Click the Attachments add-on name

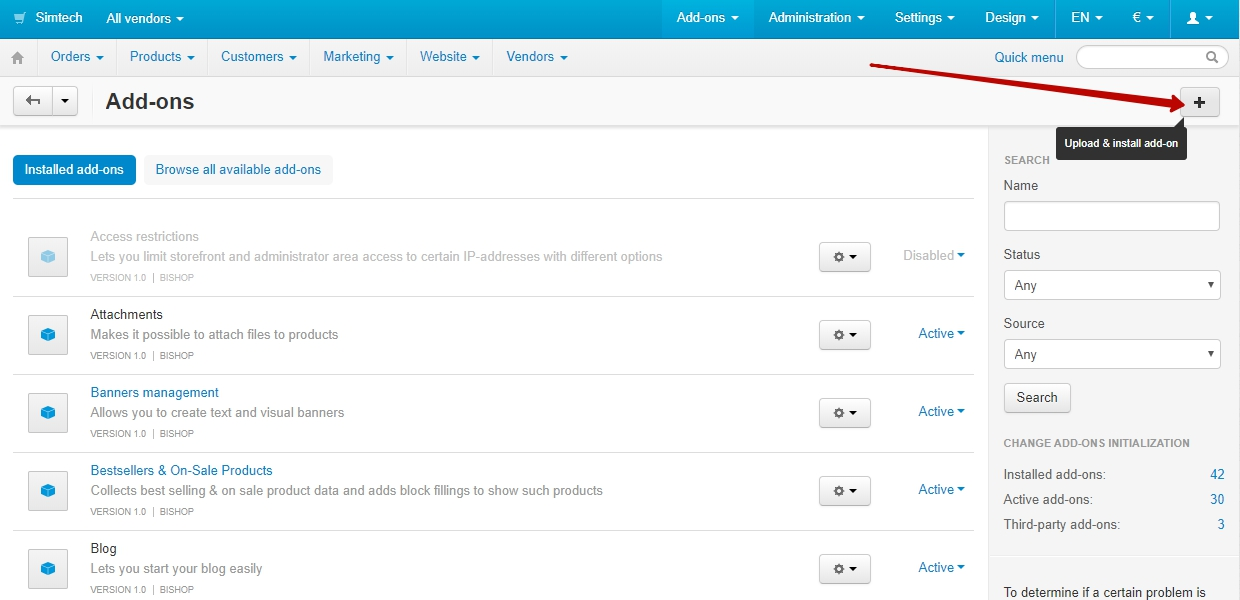click(x=126, y=315)
